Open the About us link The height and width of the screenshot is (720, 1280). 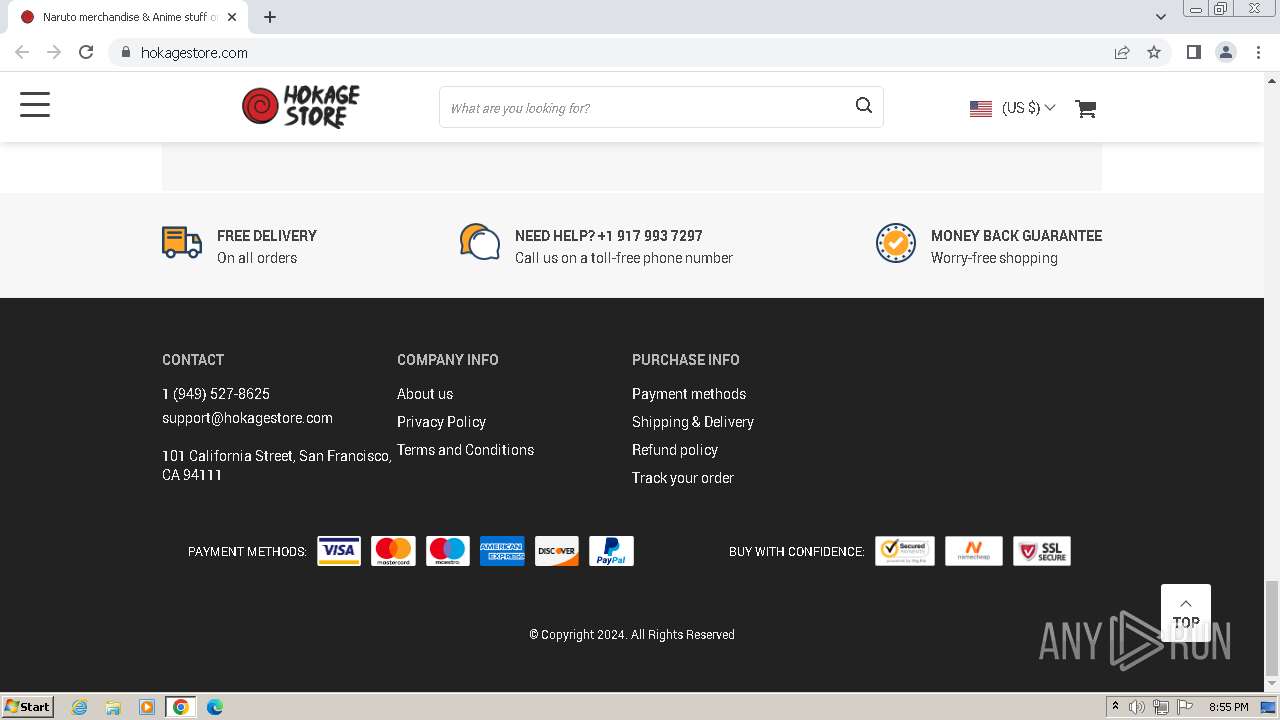coord(425,394)
